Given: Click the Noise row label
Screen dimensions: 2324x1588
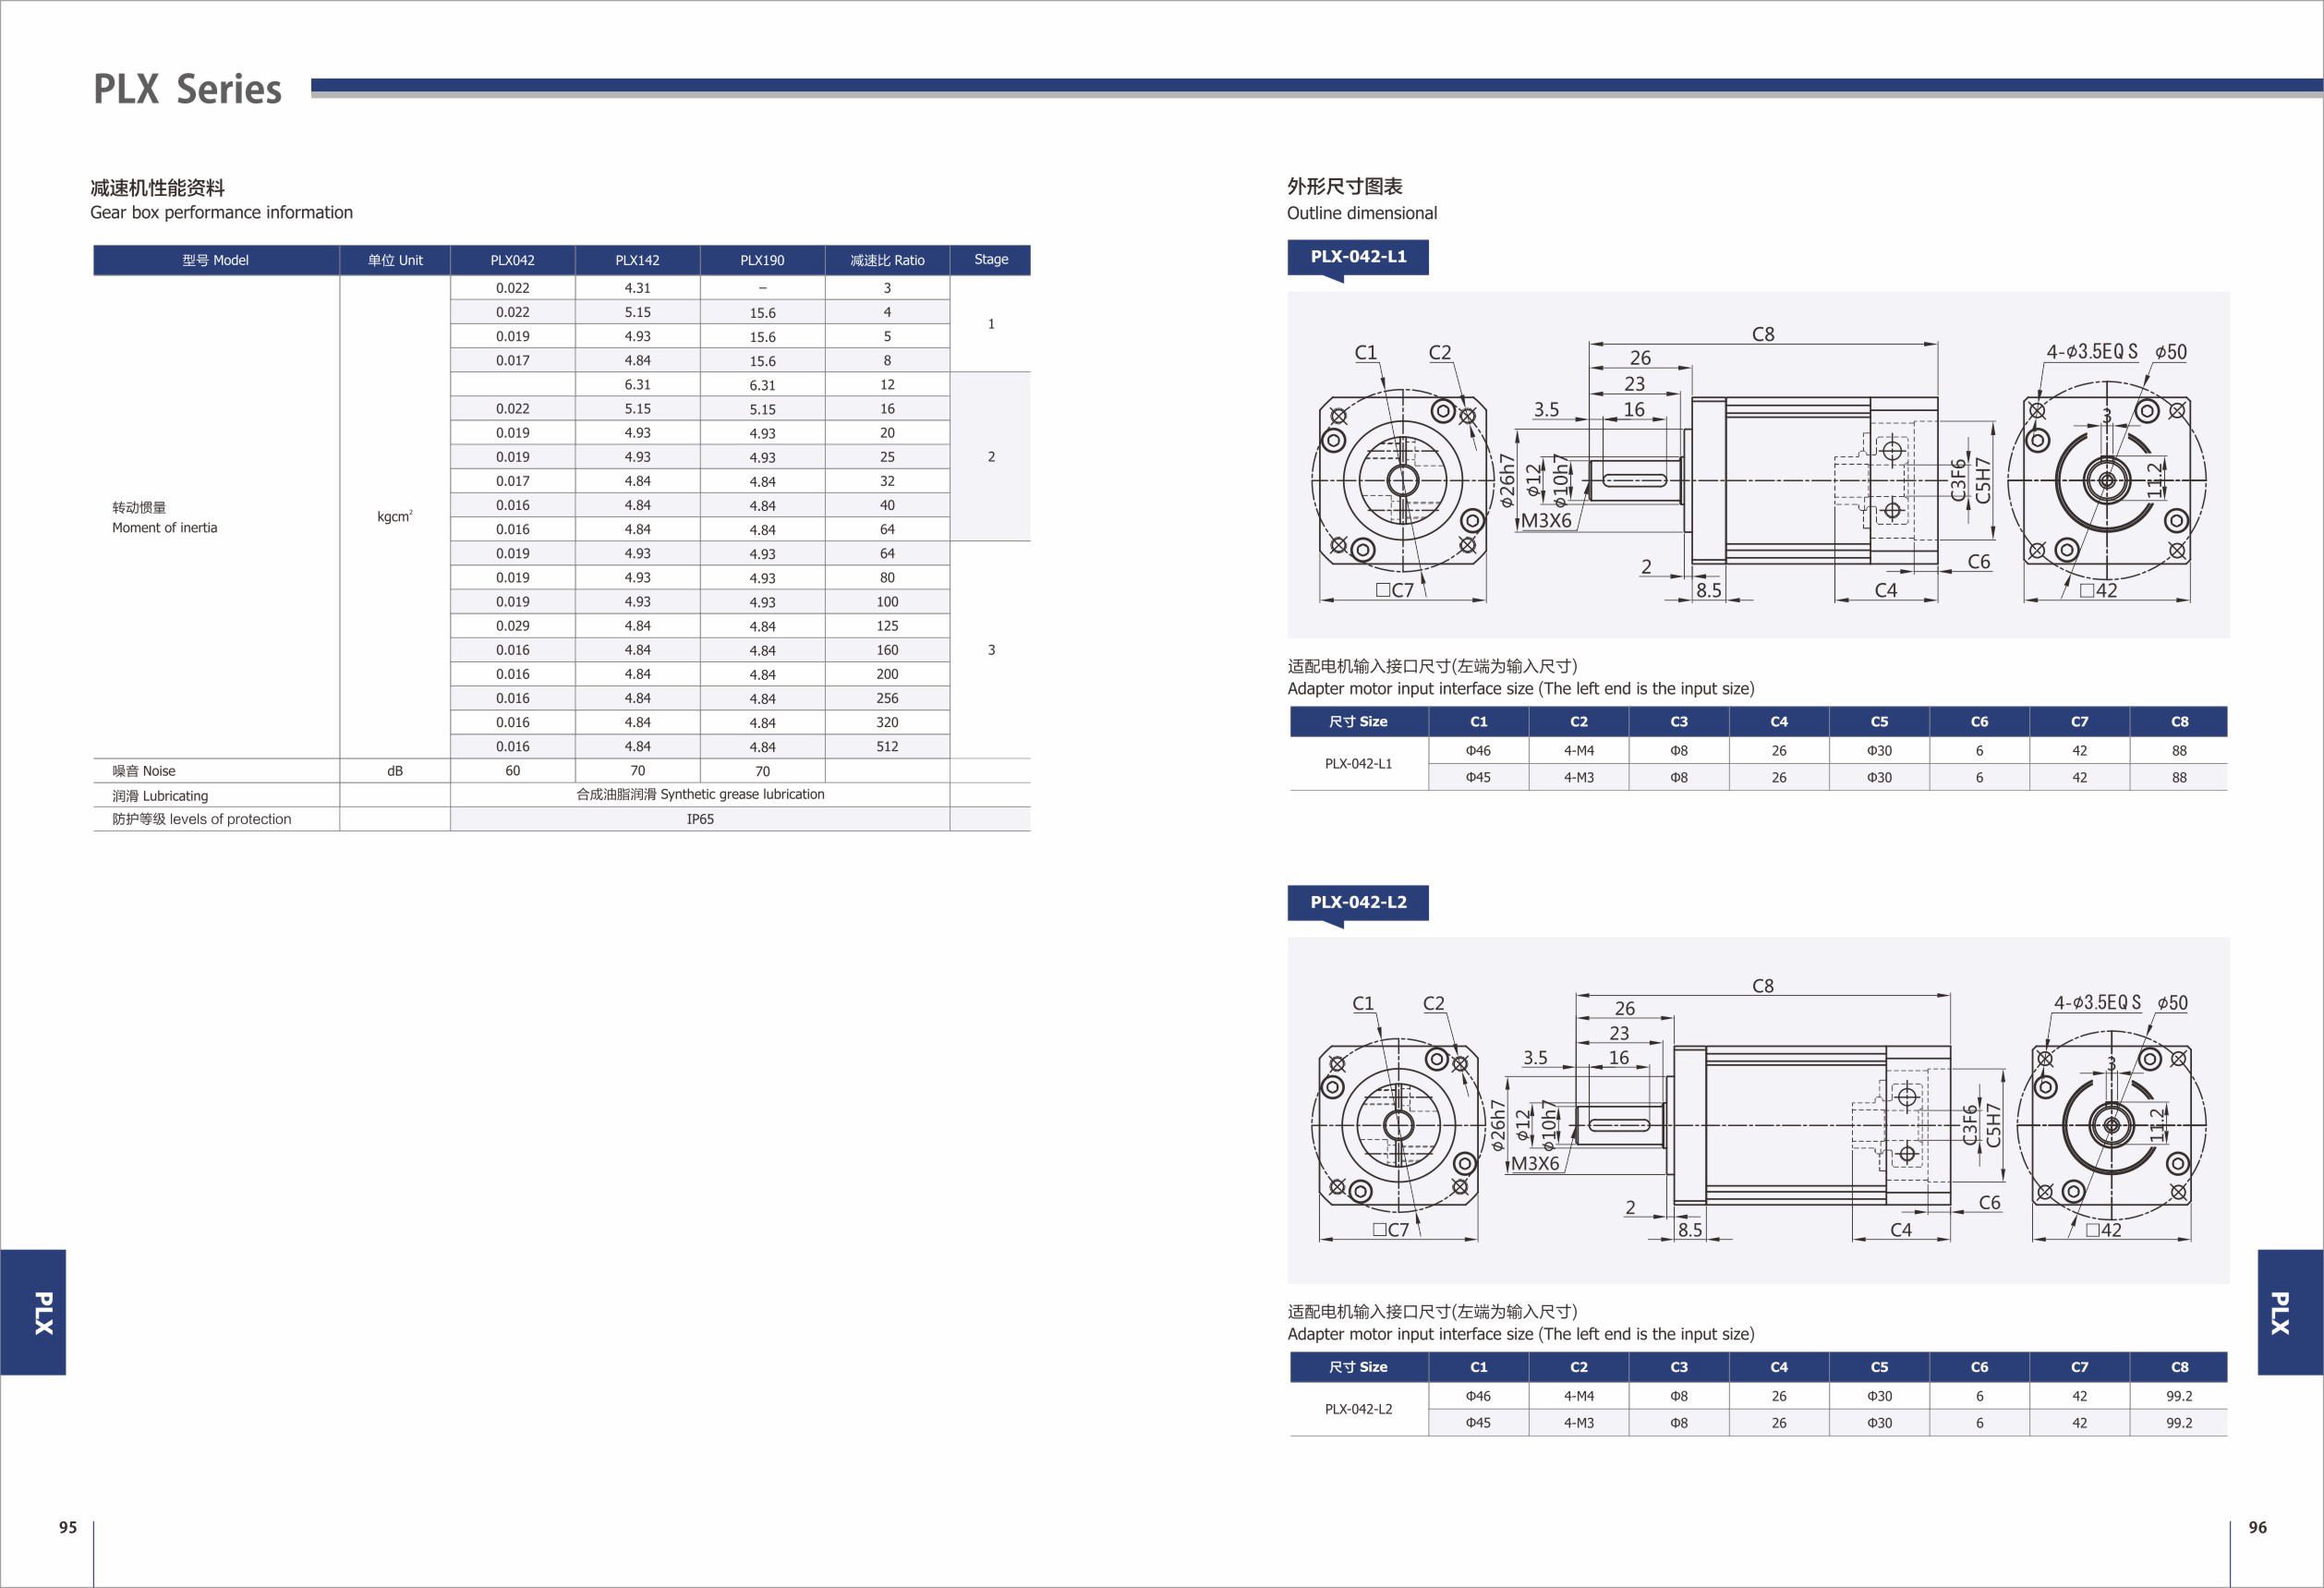Looking at the screenshot, I should click(144, 771).
